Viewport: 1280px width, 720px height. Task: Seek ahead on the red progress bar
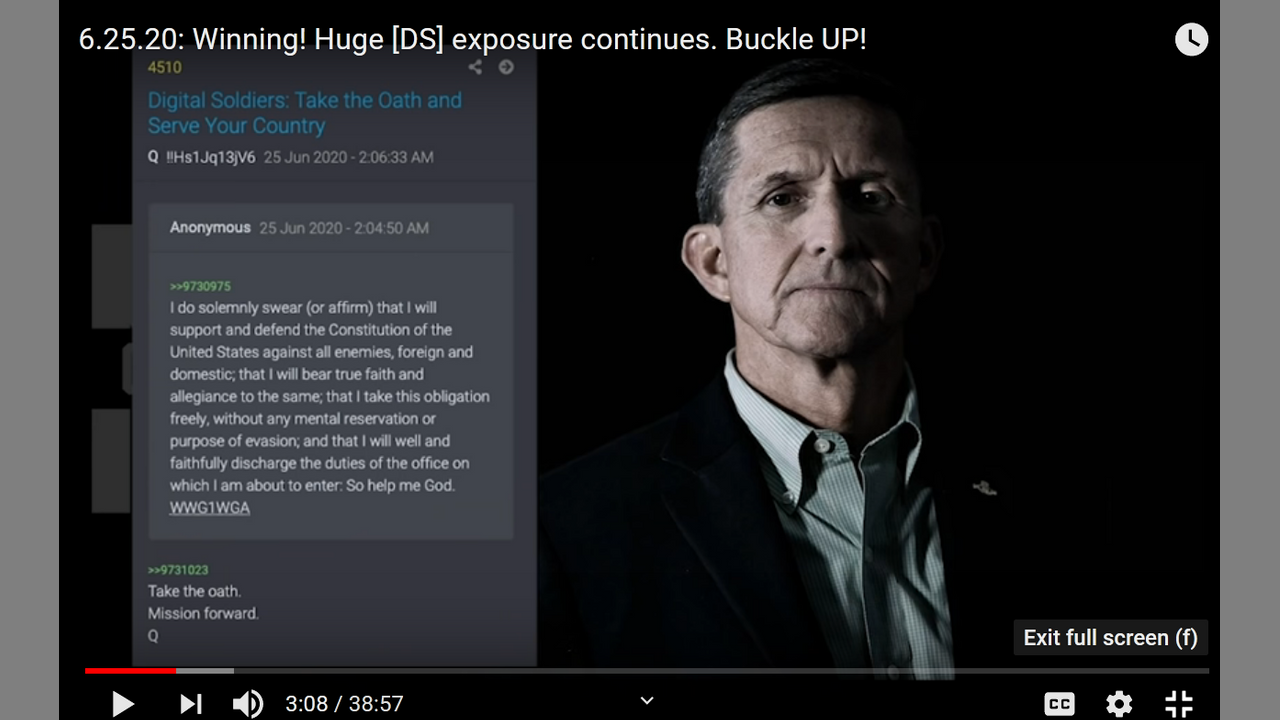click(x=647, y=670)
